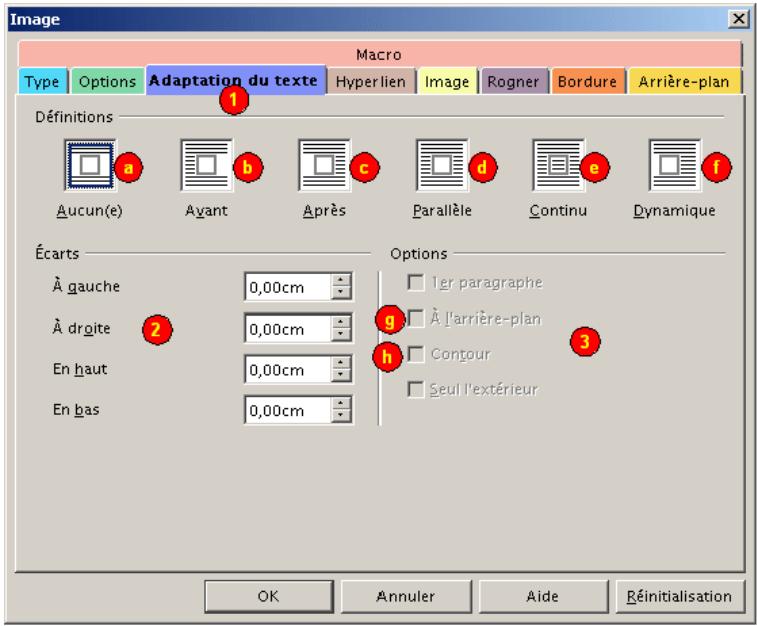Image resolution: width=757 pixels, height=626 pixels.
Task: Select the Parallèle wrap icon
Action: click(x=442, y=165)
